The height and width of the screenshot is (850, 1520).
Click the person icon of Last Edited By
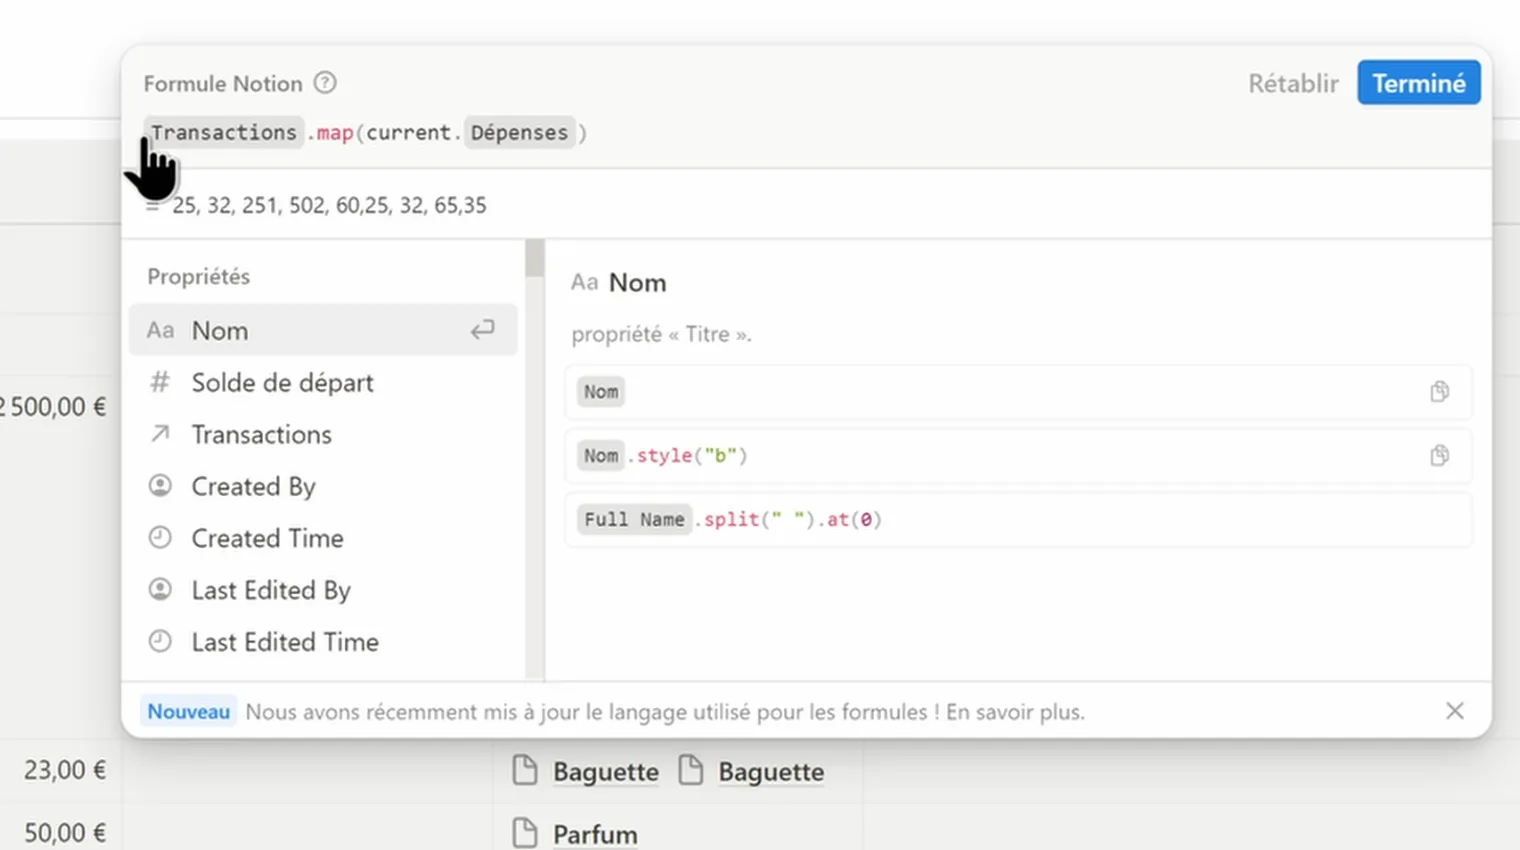(160, 590)
